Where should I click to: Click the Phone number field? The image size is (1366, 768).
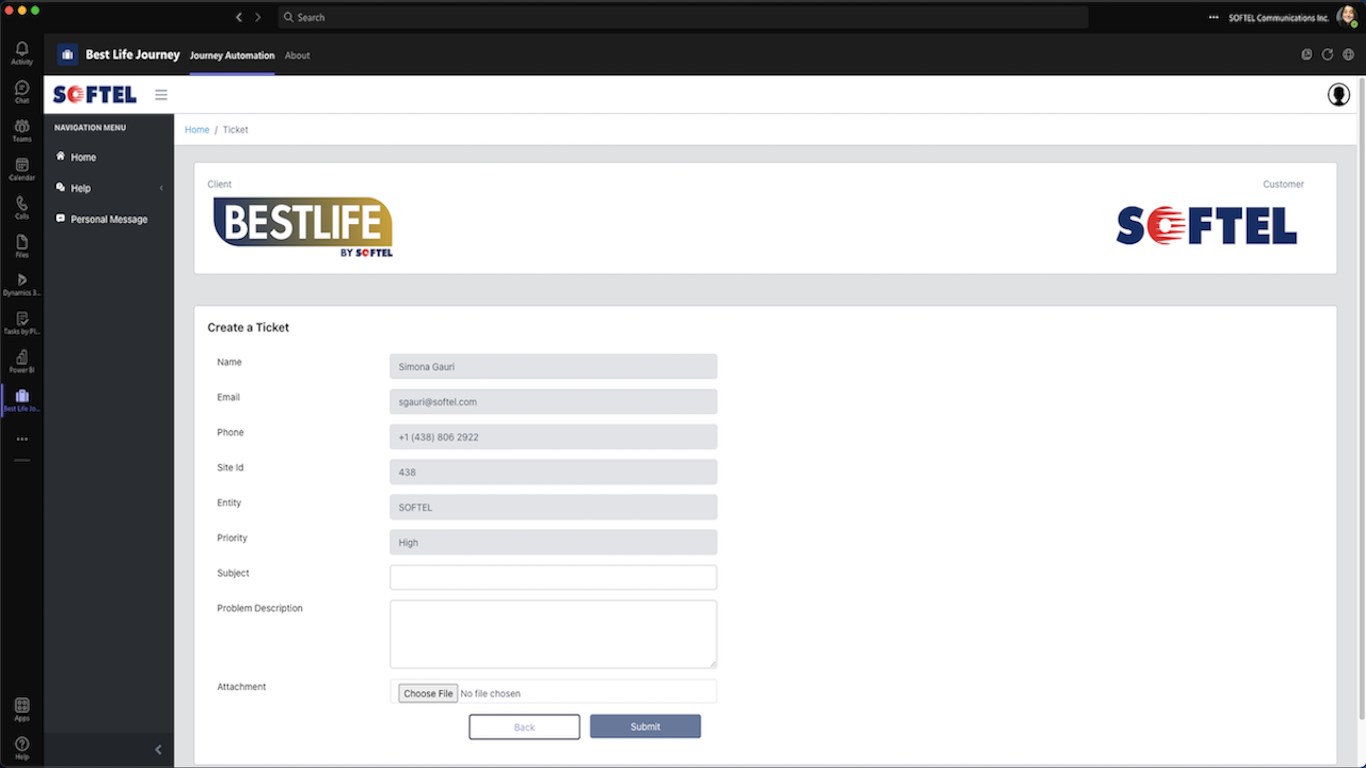coord(553,437)
